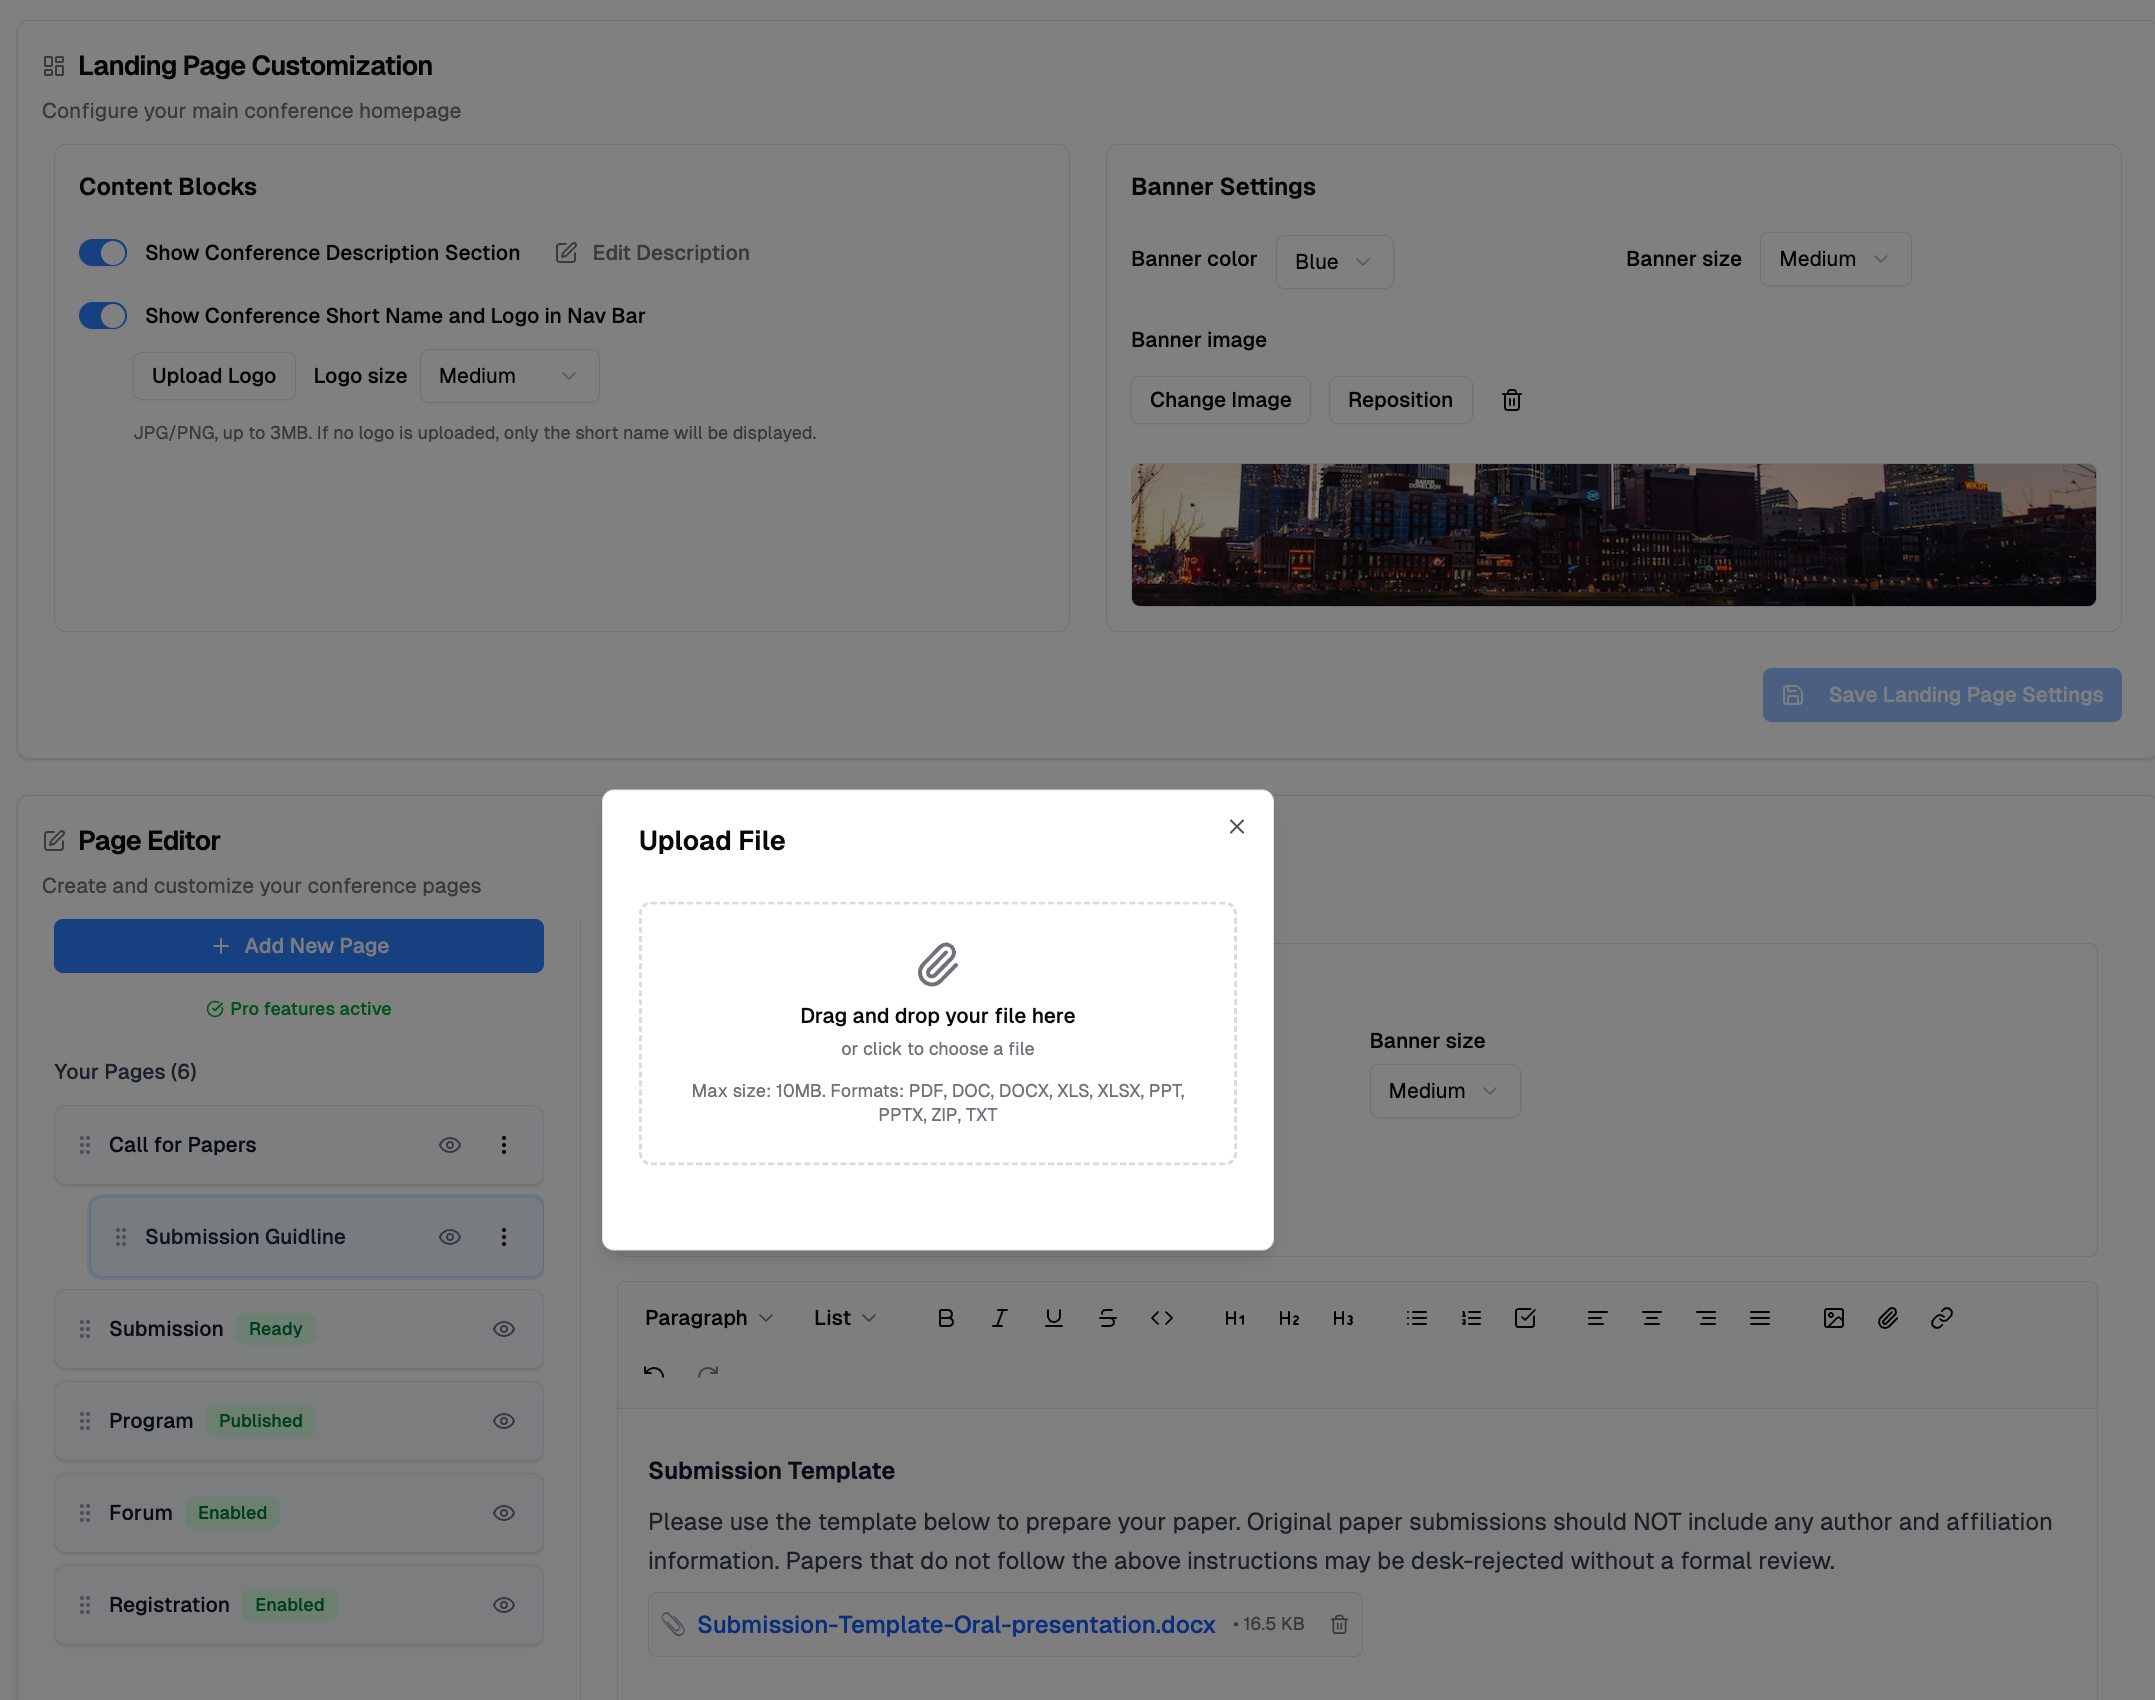Insert an image using toolbar icon
This screenshot has height=1700, width=2155.
(x=1833, y=1318)
